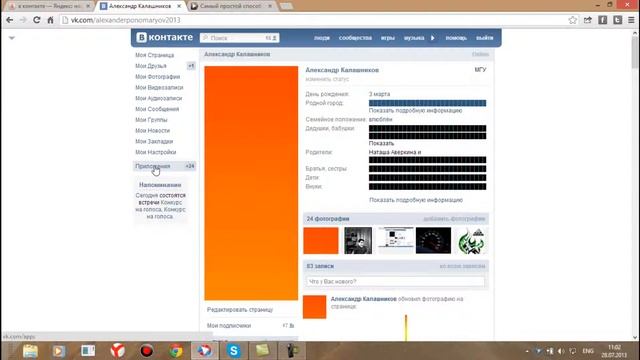
Task: Open Skype from the taskbar
Action: point(234,351)
